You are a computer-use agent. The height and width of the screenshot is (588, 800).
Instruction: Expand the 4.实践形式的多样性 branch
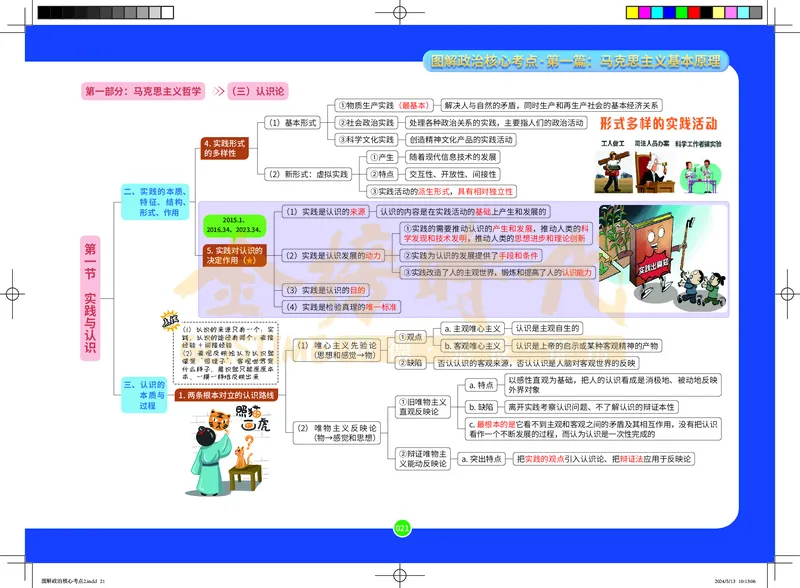(x=224, y=150)
